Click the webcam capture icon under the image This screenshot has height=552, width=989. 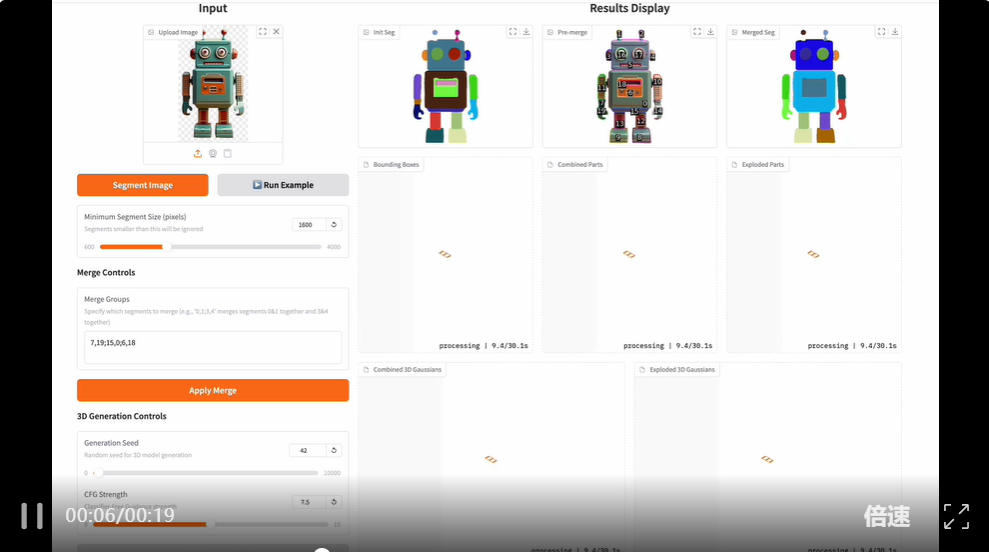212,153
